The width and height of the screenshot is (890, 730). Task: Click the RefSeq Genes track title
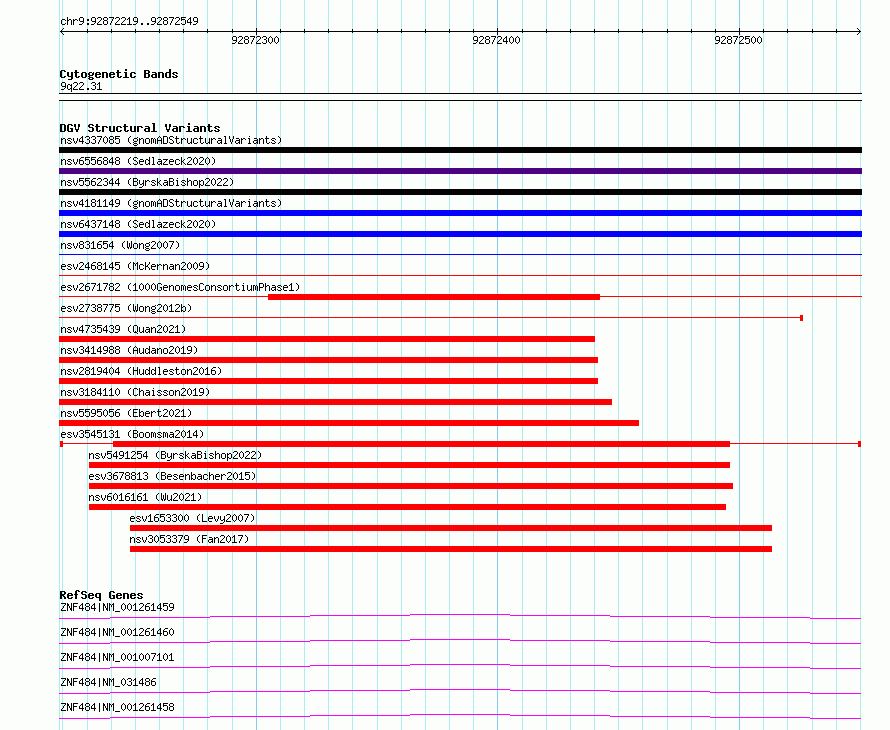click(101, 595)
